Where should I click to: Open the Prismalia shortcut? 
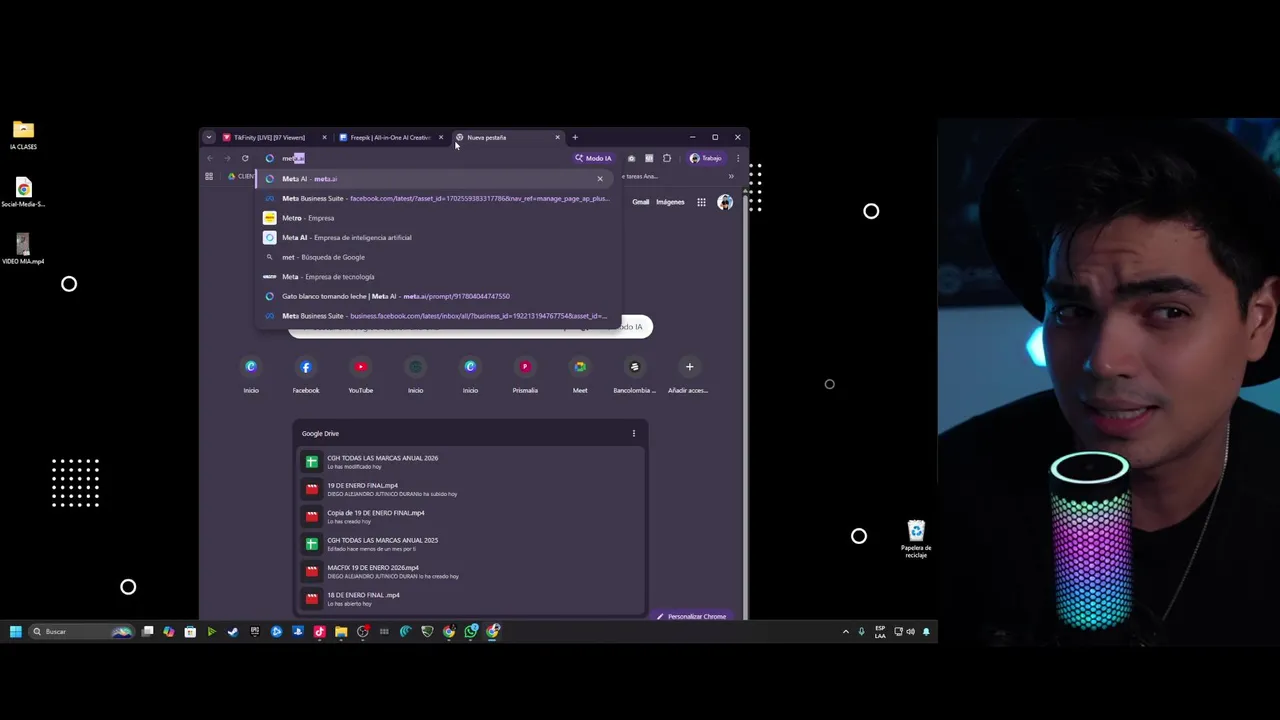pos(525,375)
